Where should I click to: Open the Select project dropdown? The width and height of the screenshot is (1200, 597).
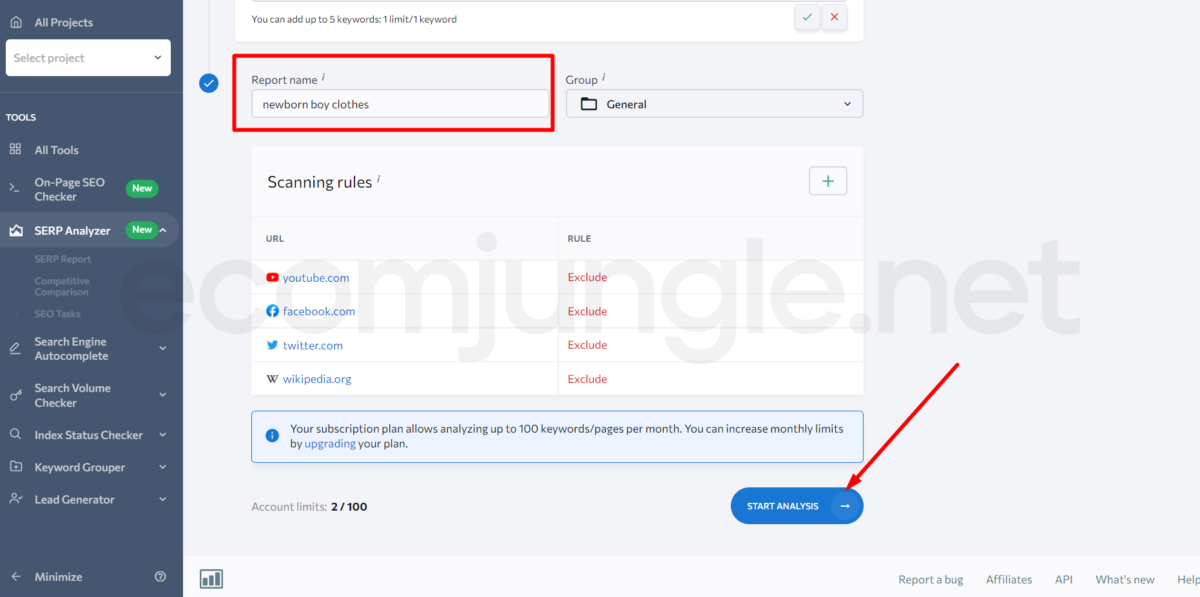point(88,58)
